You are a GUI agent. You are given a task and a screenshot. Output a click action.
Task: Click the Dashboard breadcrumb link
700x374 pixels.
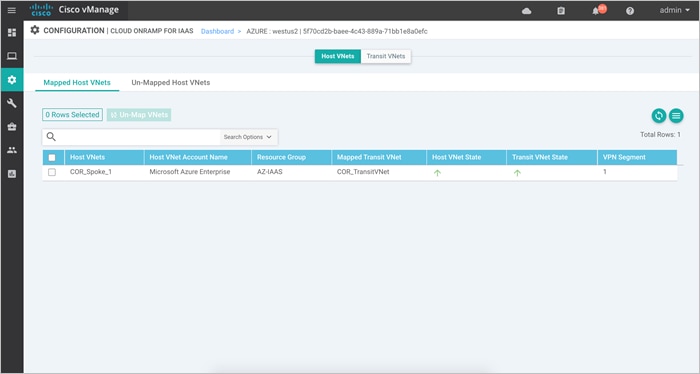[217, 31]
